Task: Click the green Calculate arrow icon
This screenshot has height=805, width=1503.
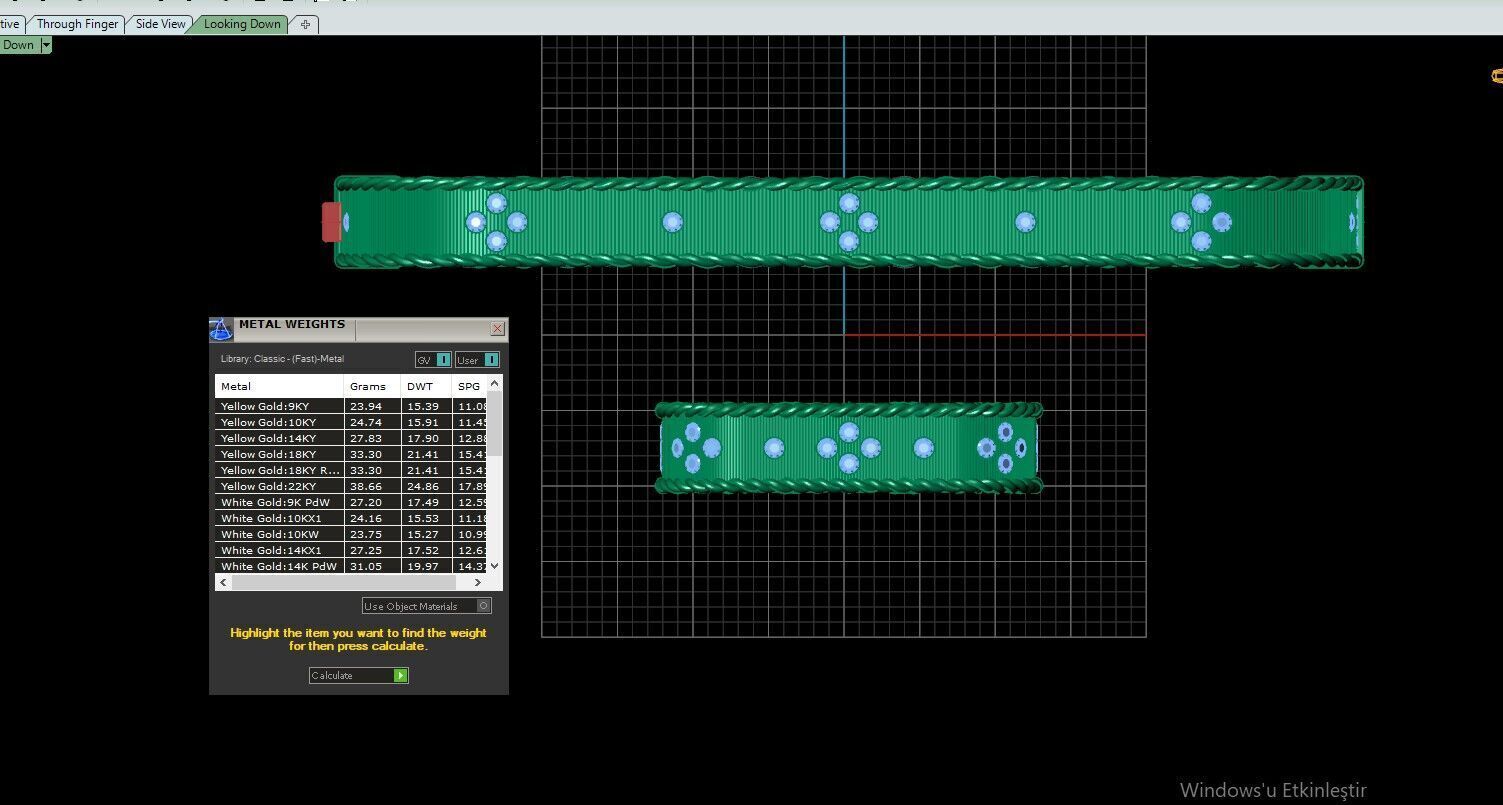Action: point(400,676)
